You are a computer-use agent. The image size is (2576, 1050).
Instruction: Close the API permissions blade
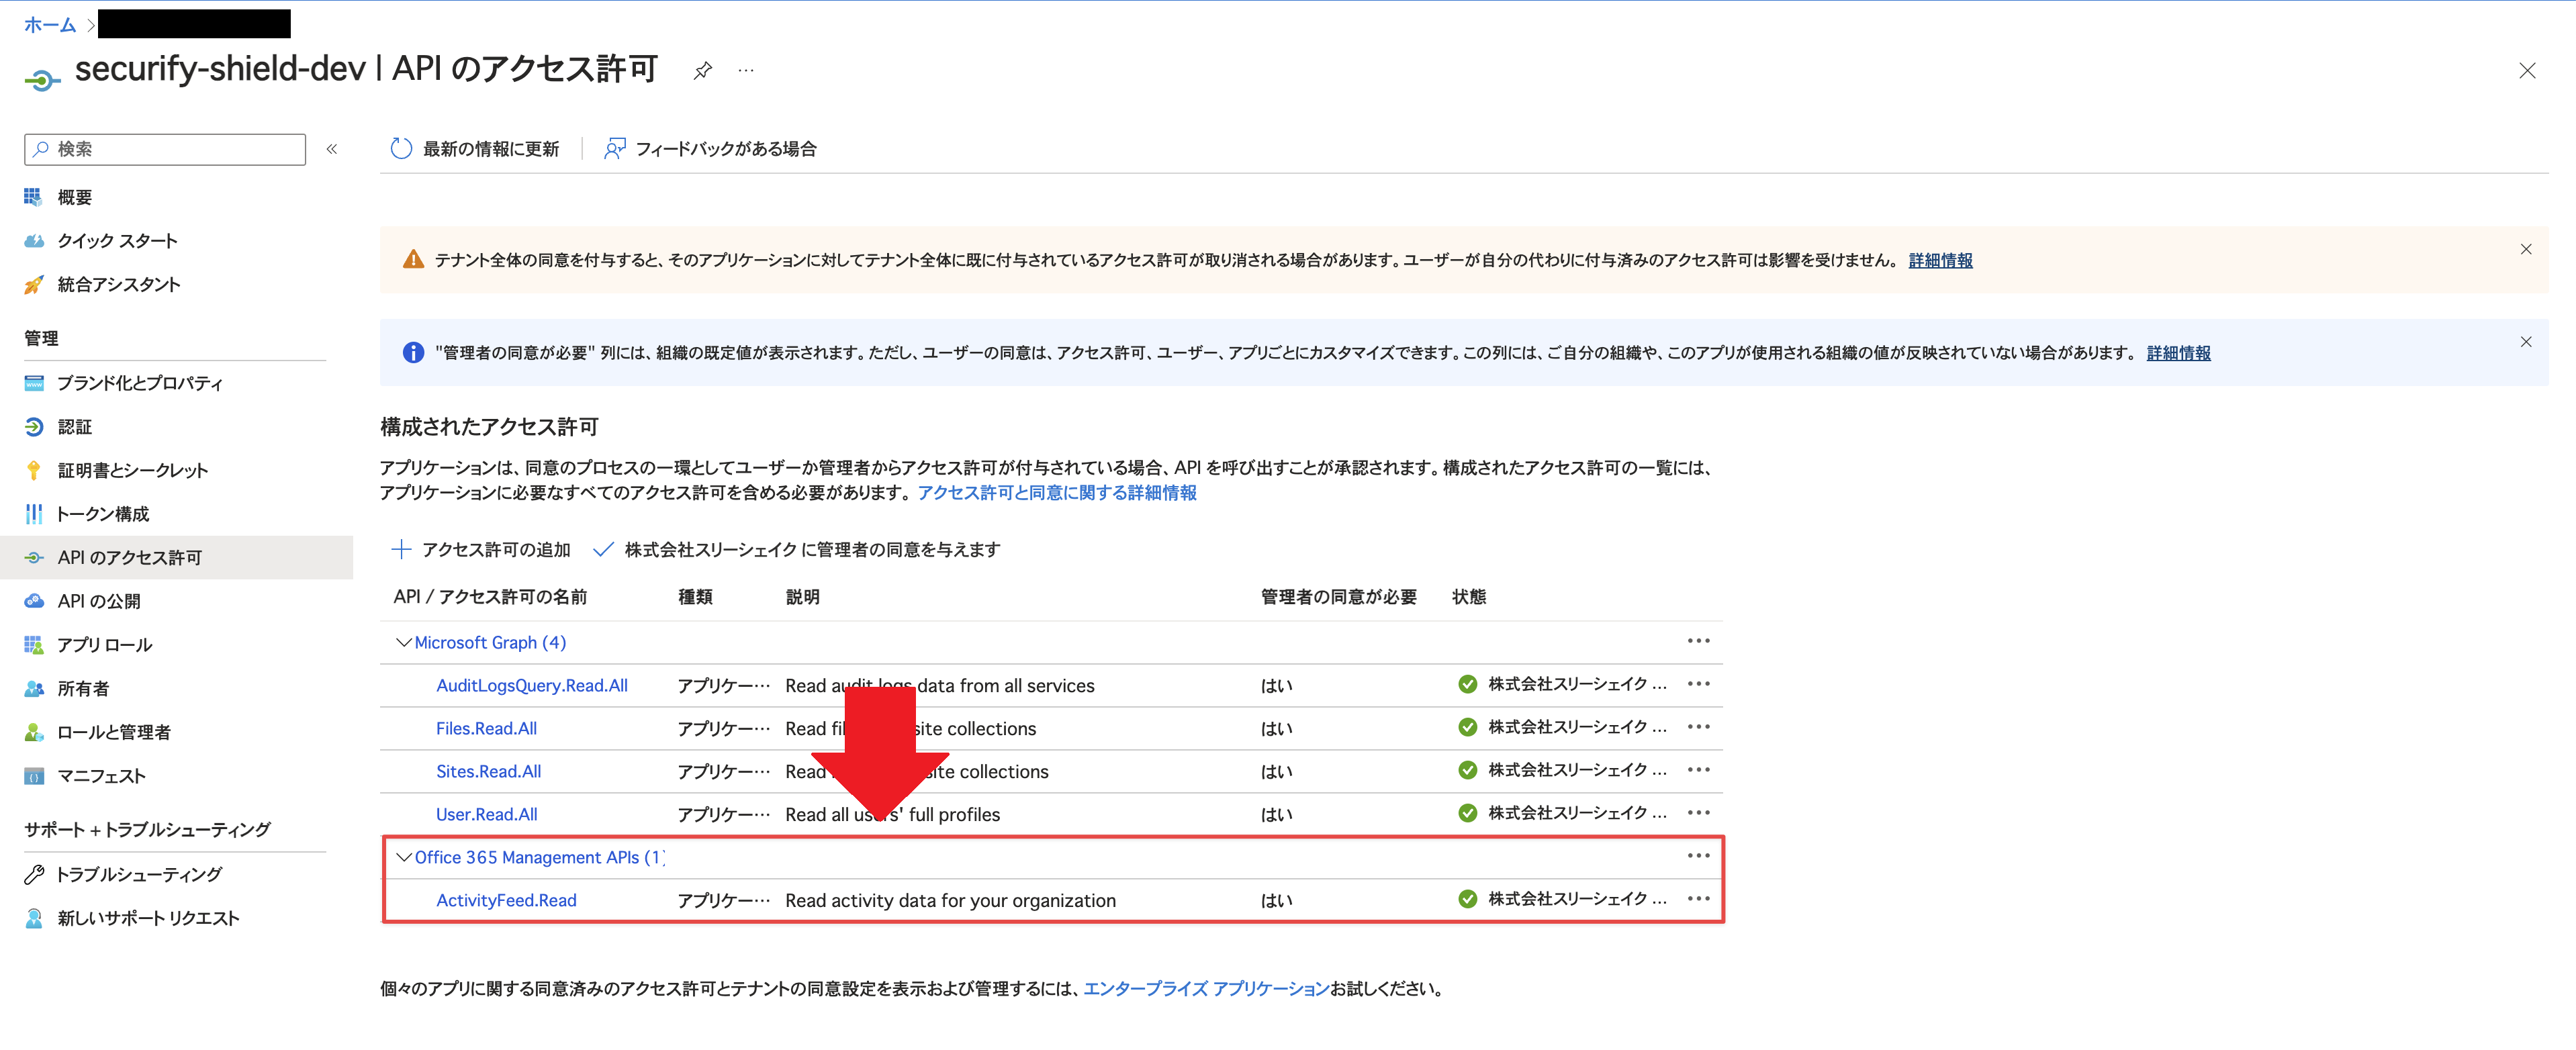pyautogui.click(x=2527, y=70)
